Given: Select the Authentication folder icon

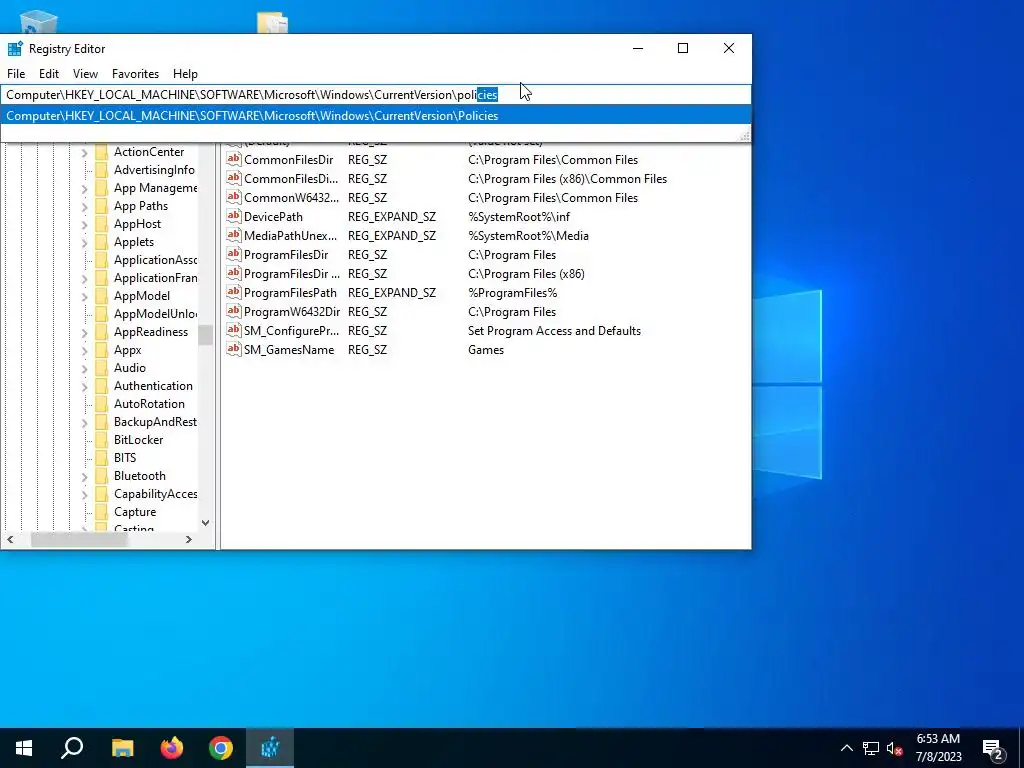Looking at the screenshot, I should pos(101,386).
